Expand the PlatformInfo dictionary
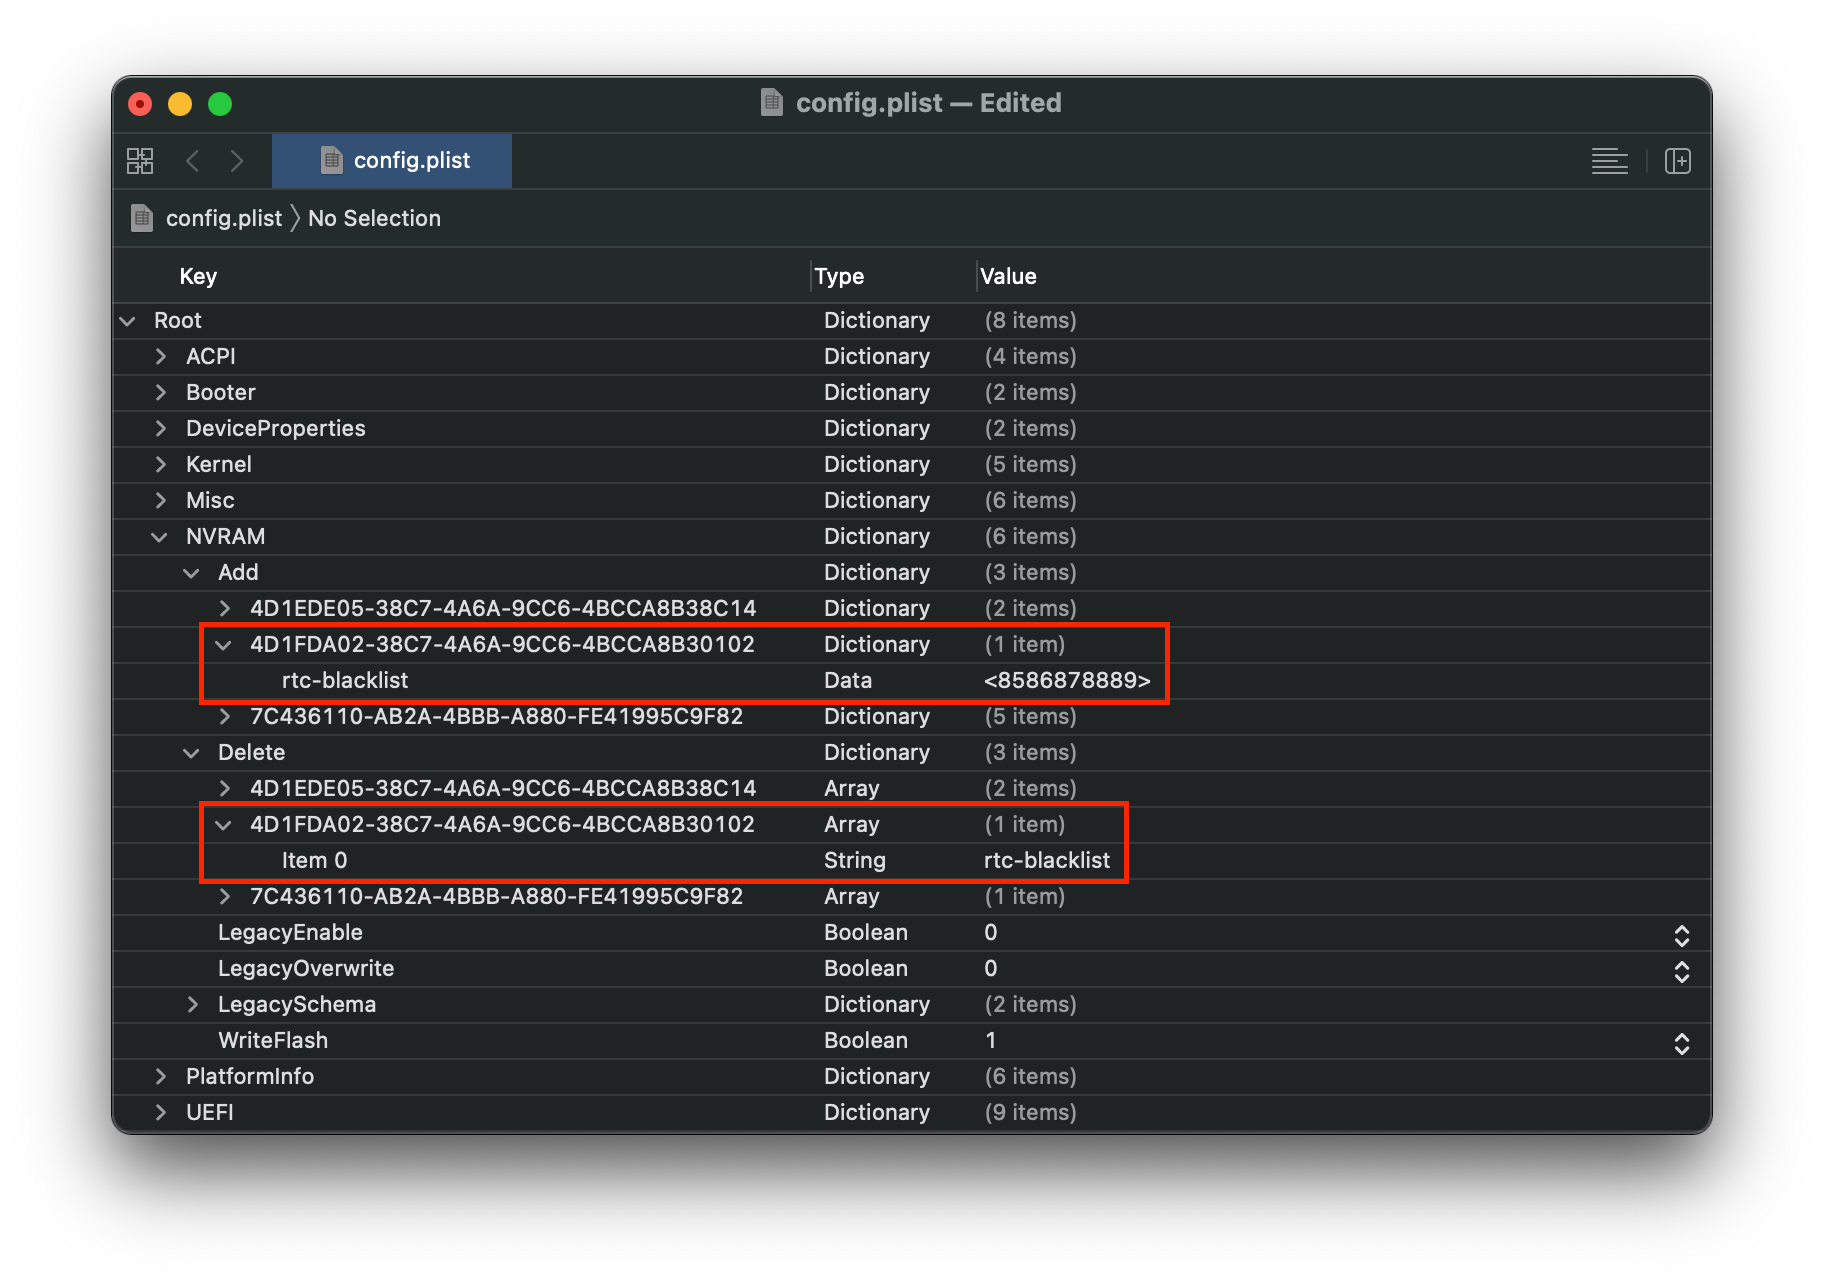Viewport: 1824px width, 1282px height. 160,1077
